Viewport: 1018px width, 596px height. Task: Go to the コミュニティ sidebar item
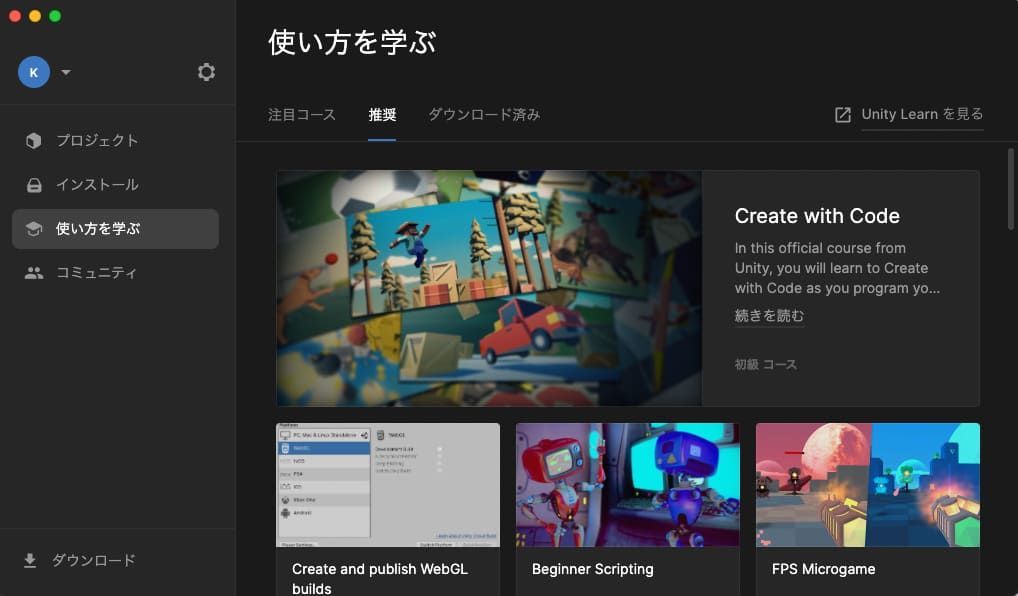(116, 273)
